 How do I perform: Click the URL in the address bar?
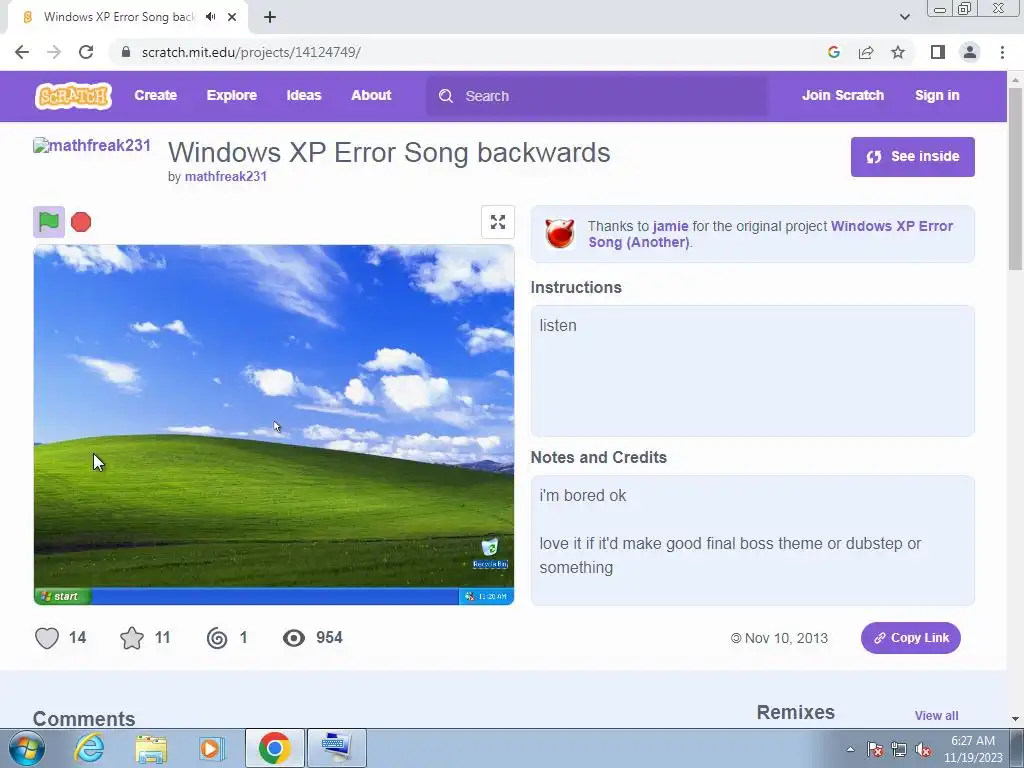pos(251,52)
